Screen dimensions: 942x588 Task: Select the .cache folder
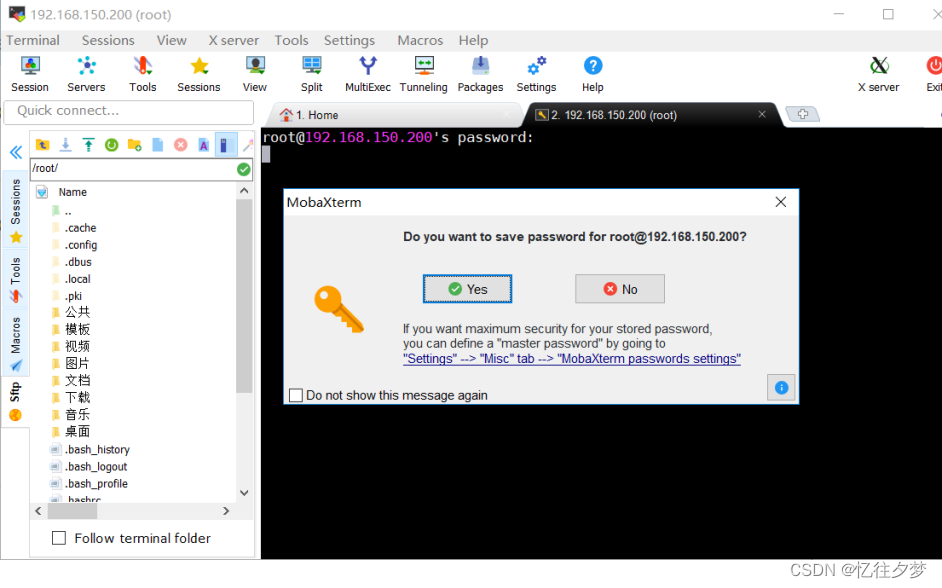[x=80, y=228]
